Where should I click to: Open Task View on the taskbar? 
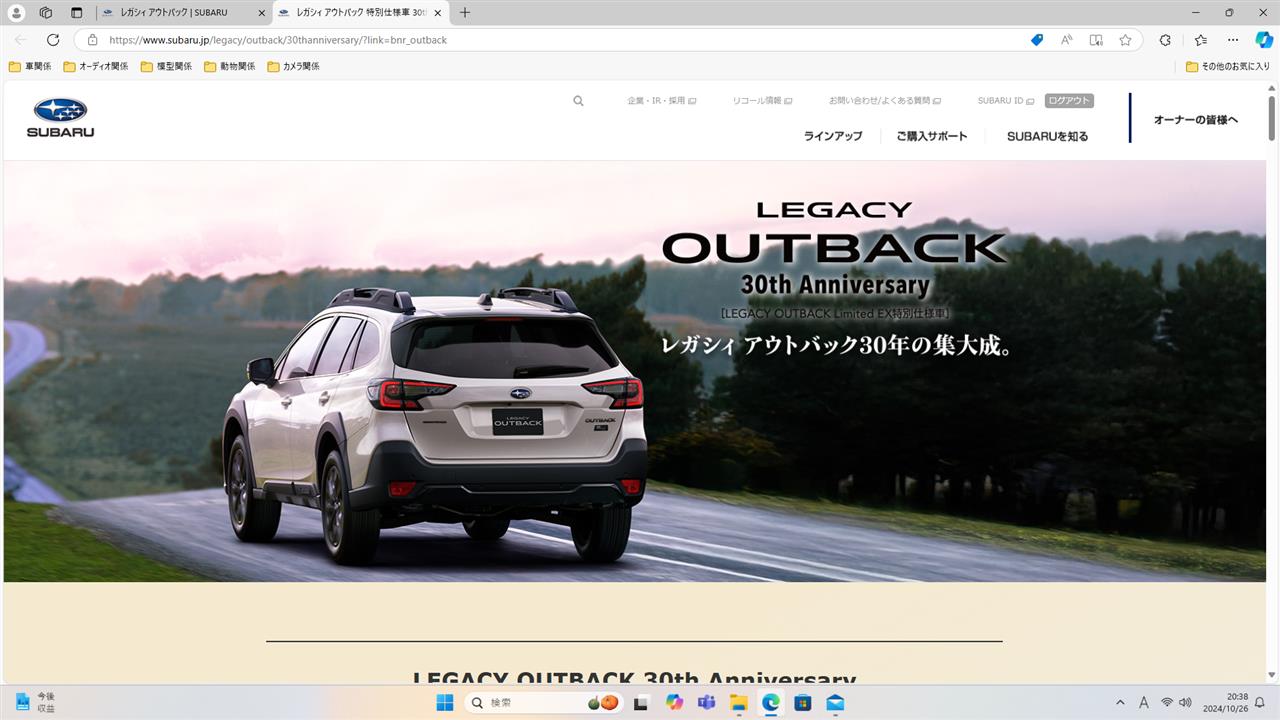[x=642, y=703]
